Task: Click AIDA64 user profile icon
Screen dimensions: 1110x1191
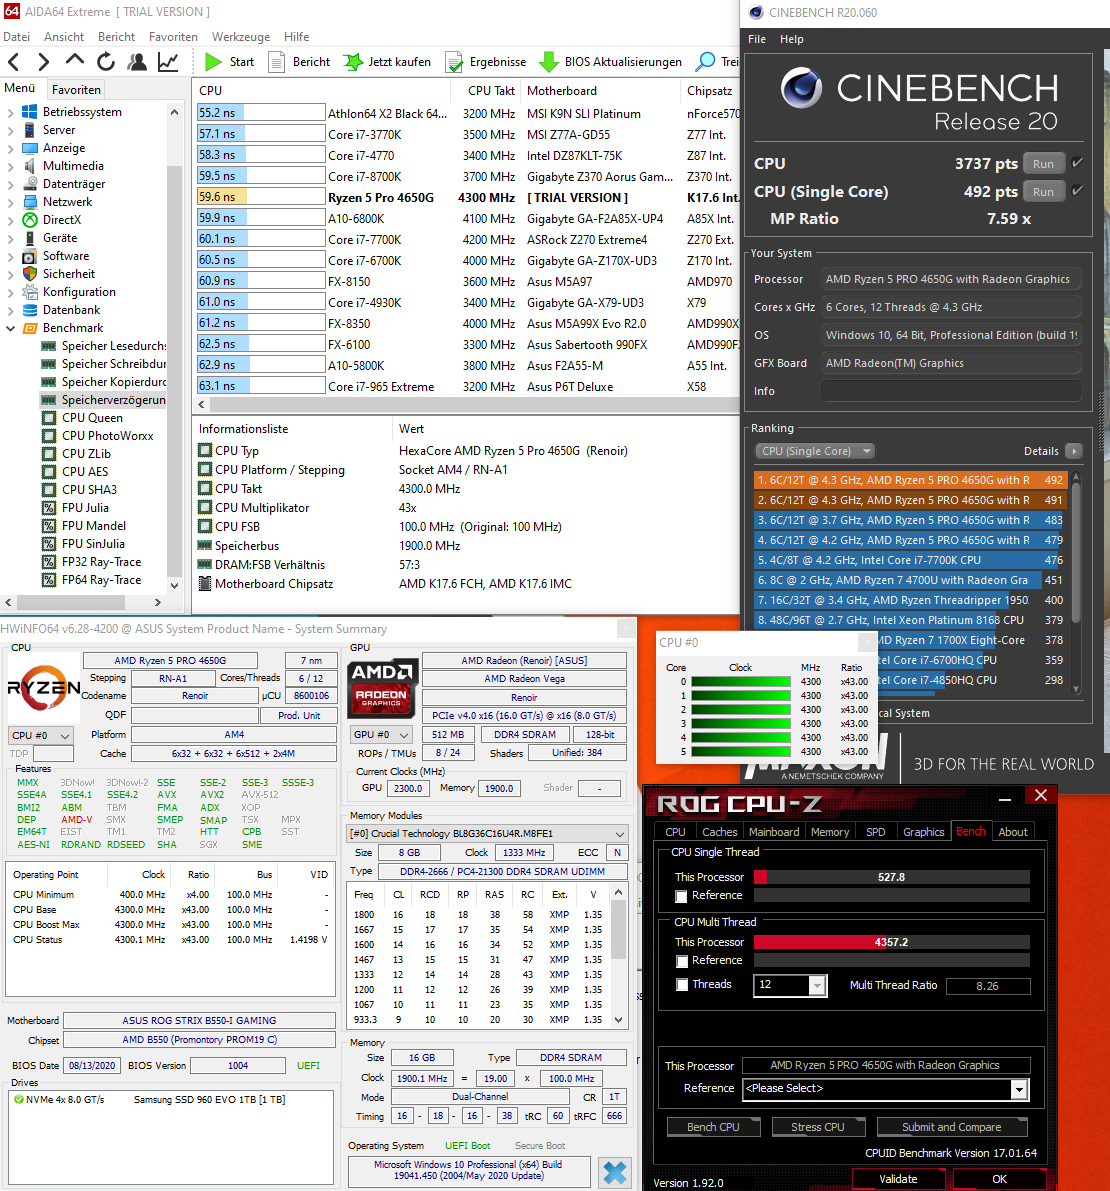Action: [x=137, y=62]
